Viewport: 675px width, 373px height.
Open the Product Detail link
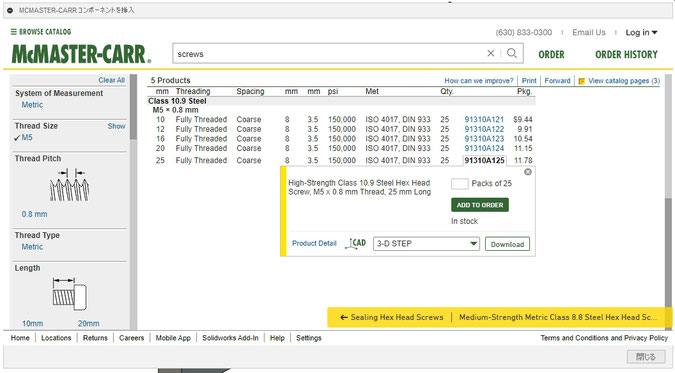coord(314,243)
